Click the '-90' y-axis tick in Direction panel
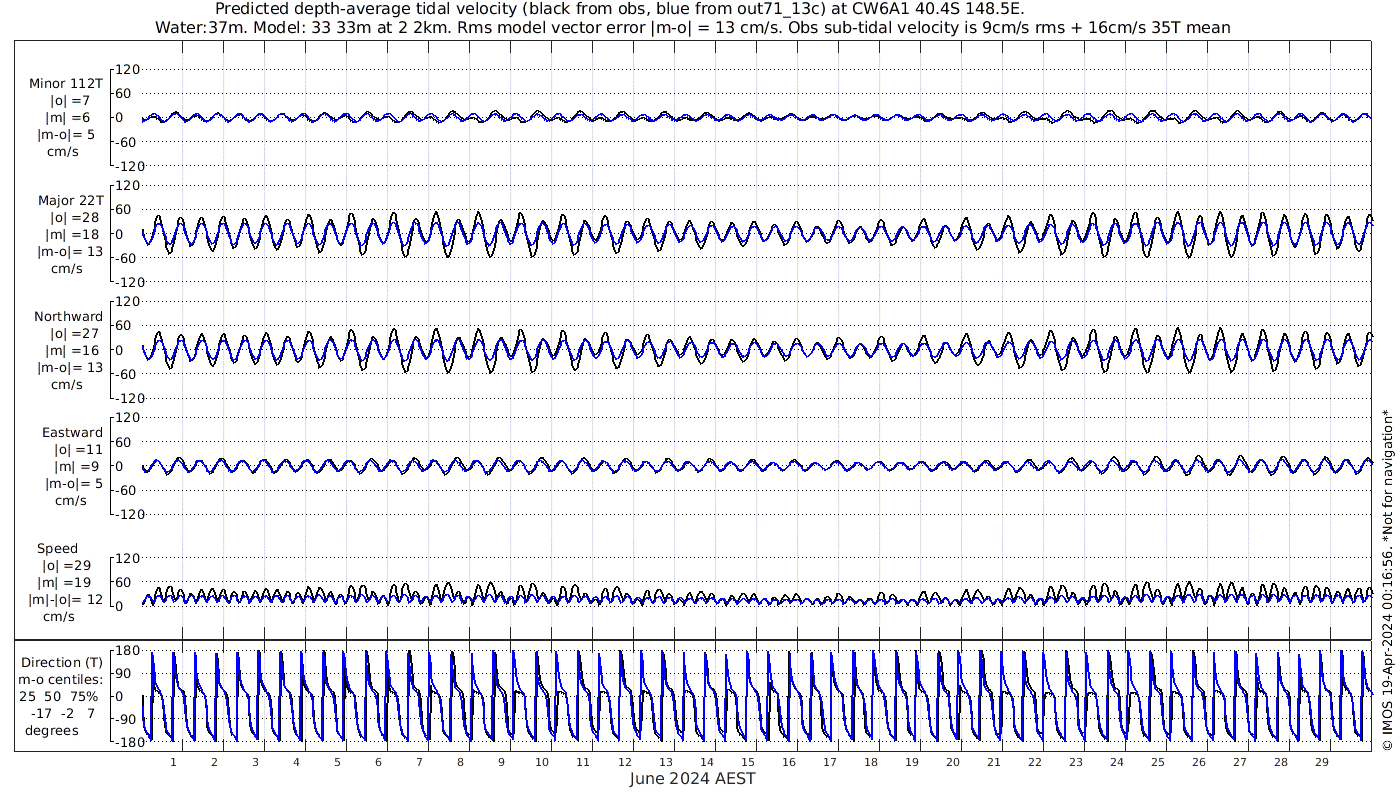The image size is (1400, 800). point(126,719)
